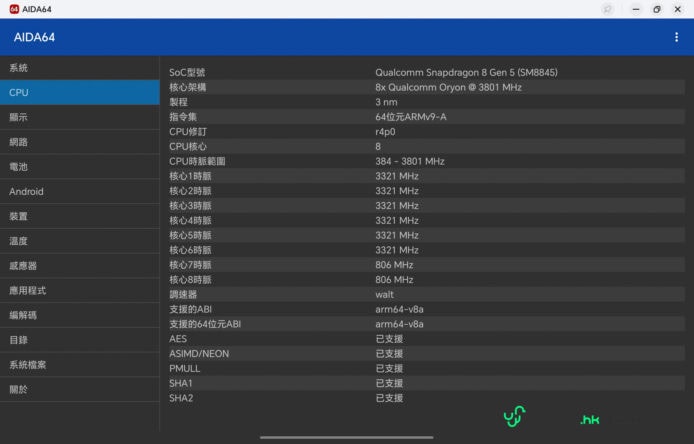Click the PMULL row label

[185, 369]
